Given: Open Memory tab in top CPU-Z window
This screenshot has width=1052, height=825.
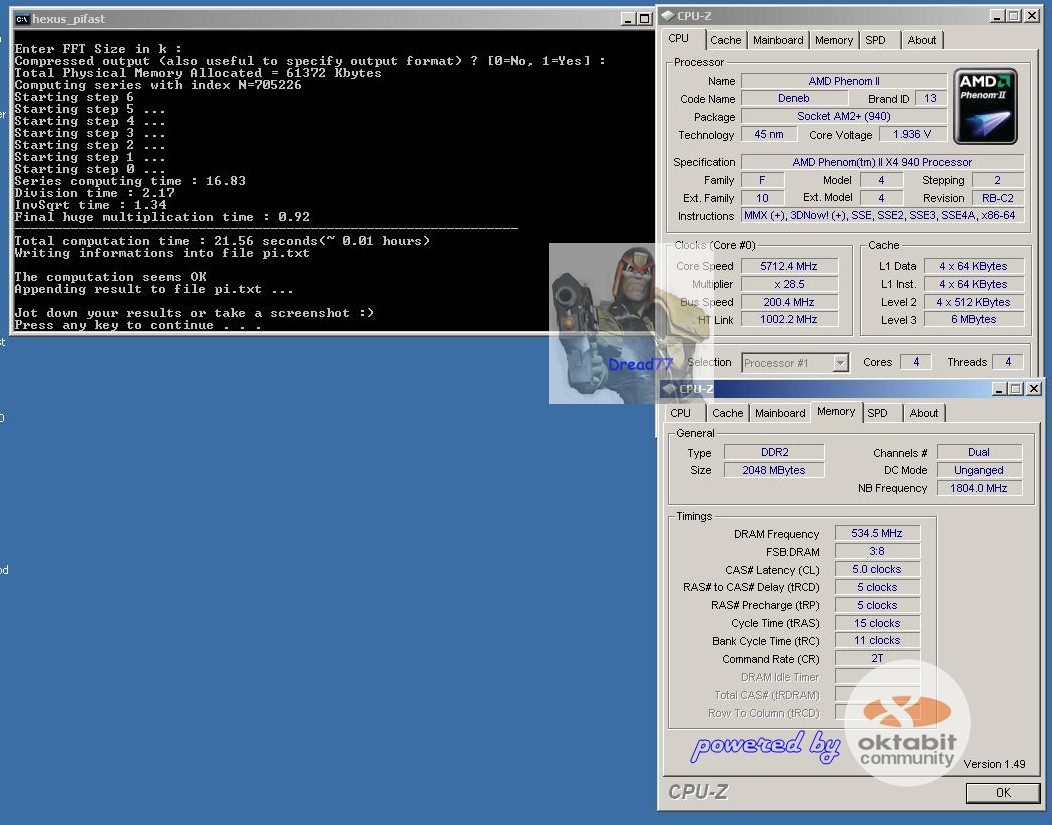Looking at the screenshot, I should tap(833, 40).
